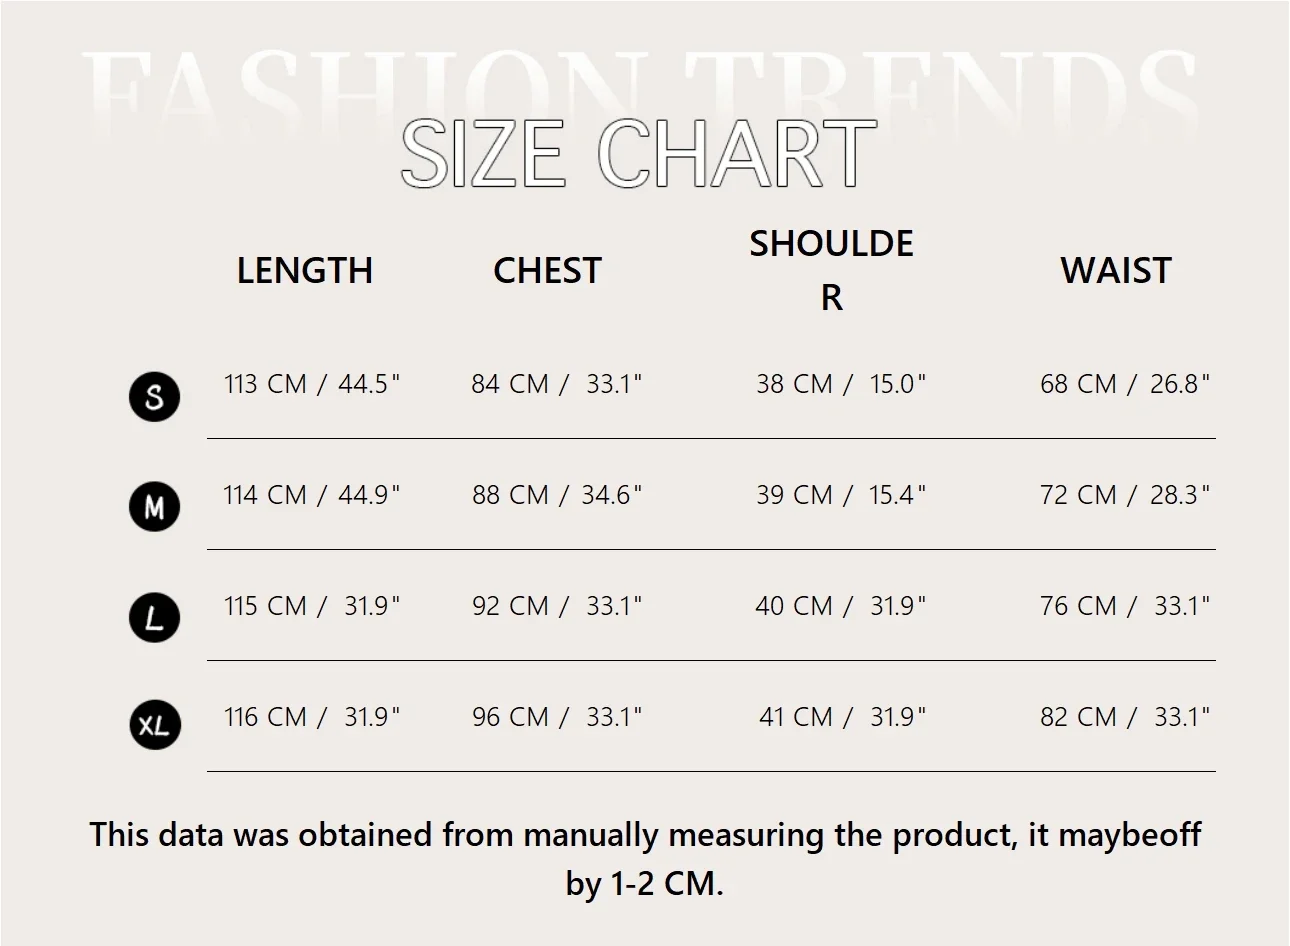Click the WAIST column header
The height and width of the screenshot is (946, 1290).
(x=1115, y=271)
